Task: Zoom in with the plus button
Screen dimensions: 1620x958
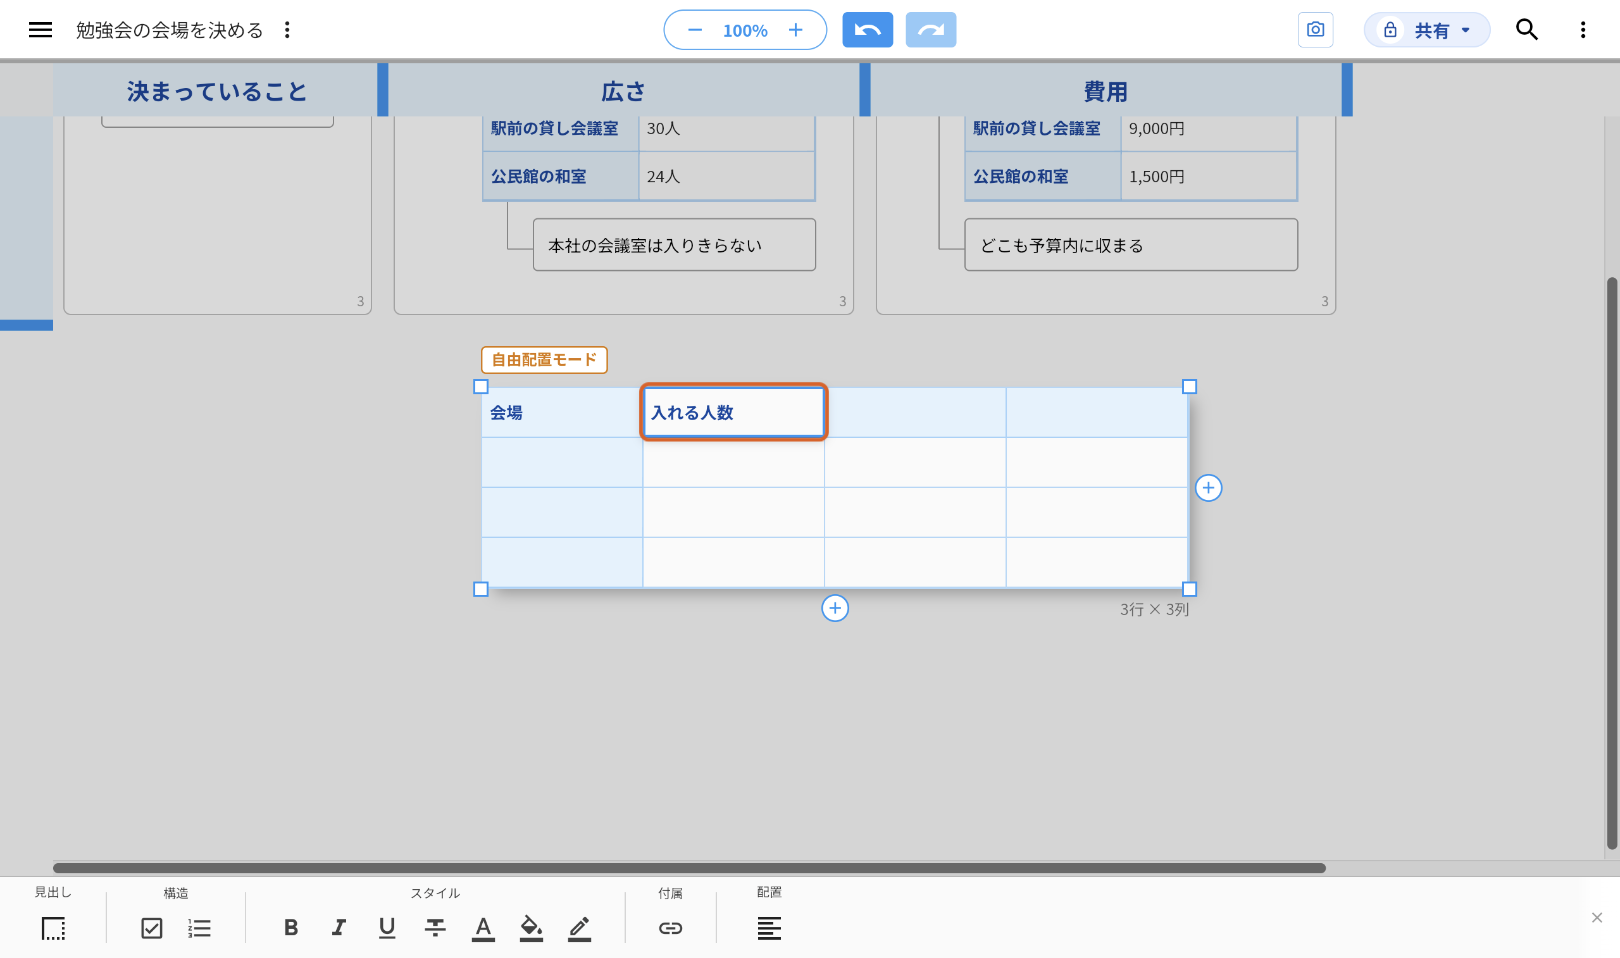Action: pos(796,30)
